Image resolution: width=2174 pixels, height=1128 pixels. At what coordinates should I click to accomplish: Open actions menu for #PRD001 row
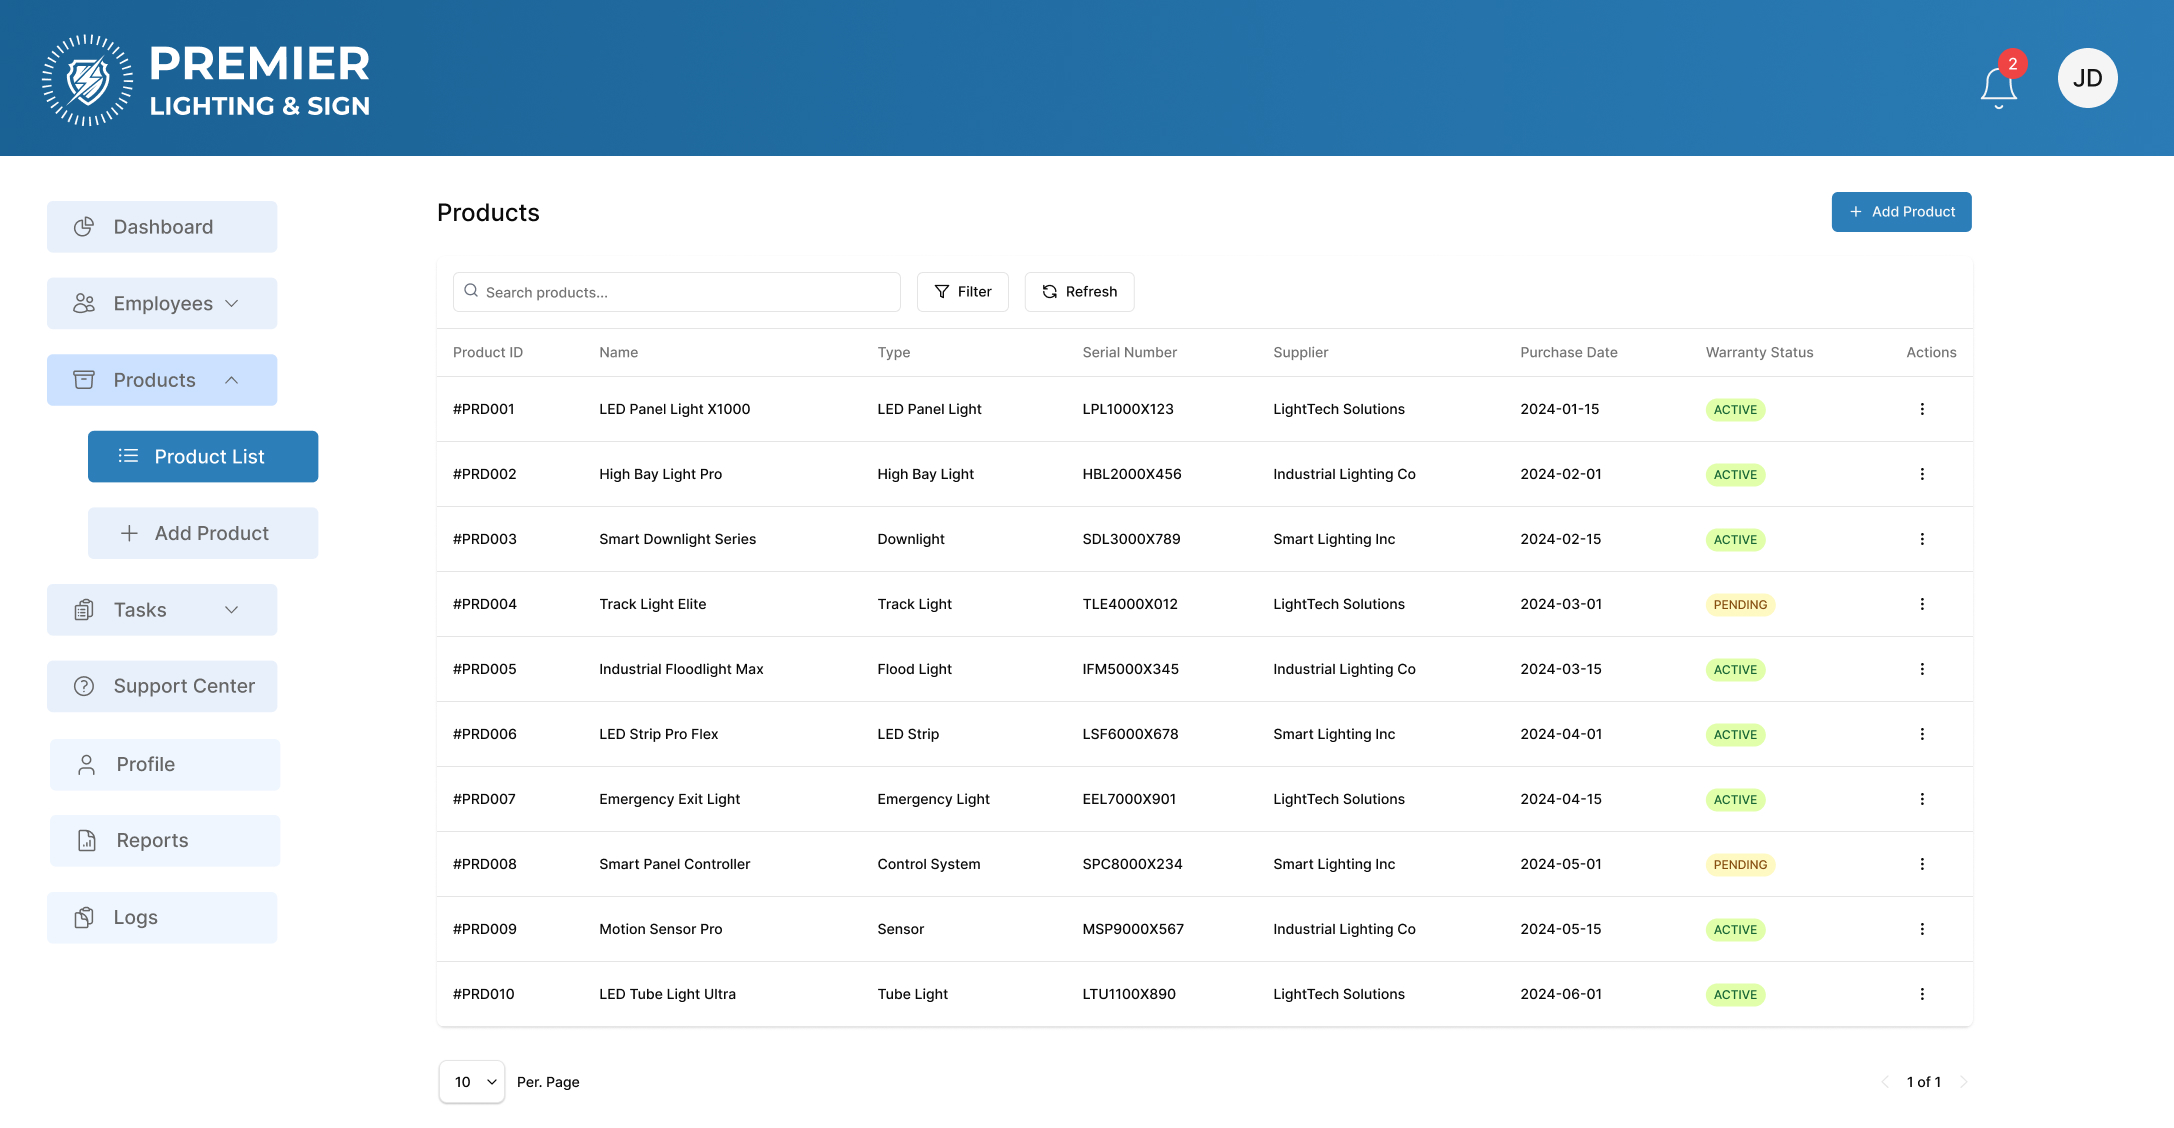[1921, 409]
